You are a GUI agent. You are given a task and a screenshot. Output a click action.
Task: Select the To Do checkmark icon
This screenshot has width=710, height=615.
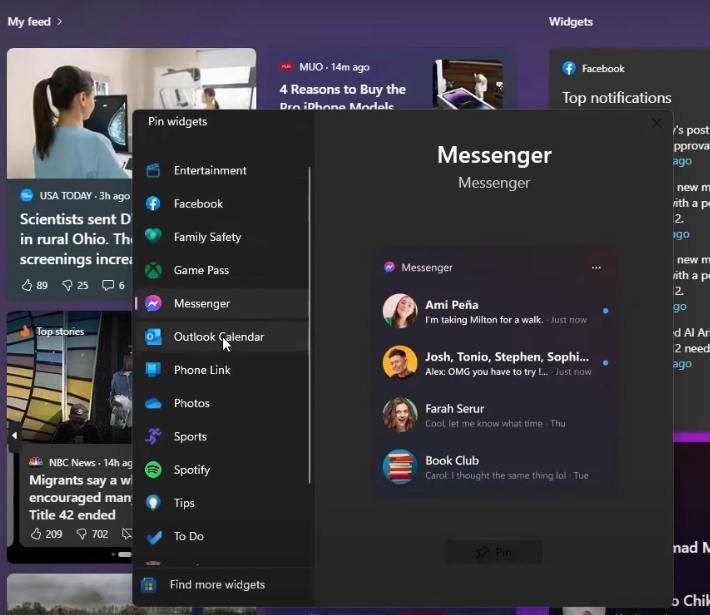point(153,537)
